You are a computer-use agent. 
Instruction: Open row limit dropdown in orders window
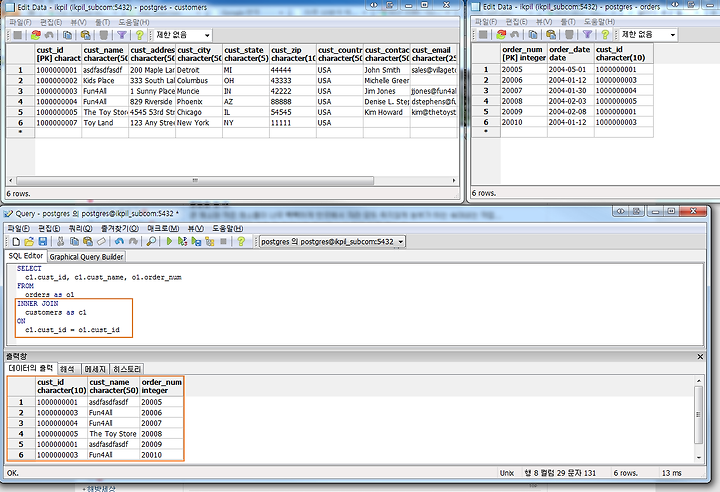[673, 34]
